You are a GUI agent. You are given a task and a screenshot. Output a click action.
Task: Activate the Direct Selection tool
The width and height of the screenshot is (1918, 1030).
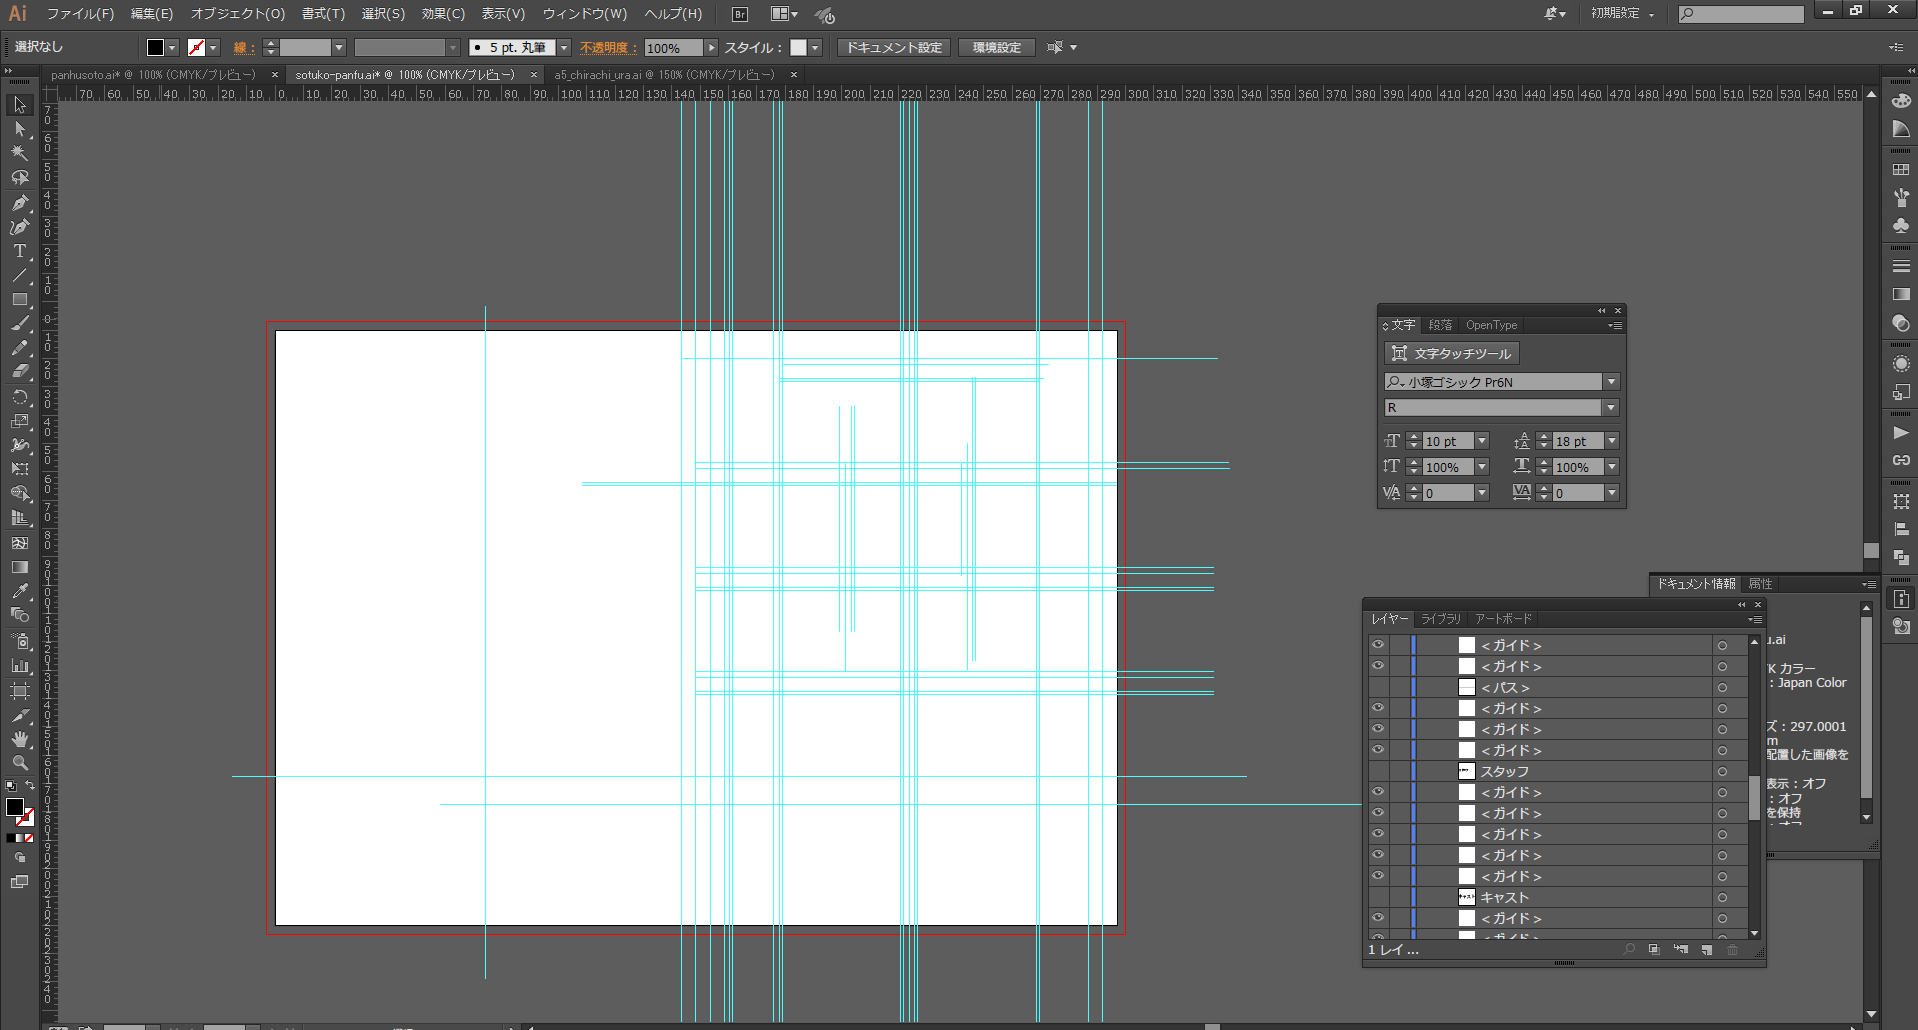pos(19,129)
